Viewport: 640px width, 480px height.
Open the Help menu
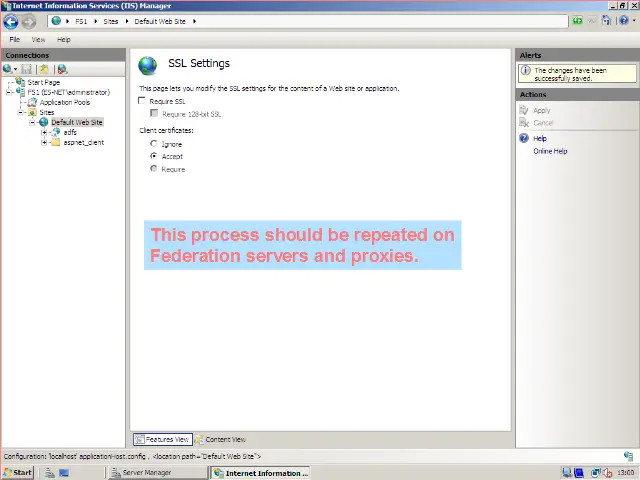(x=64, y=39)
